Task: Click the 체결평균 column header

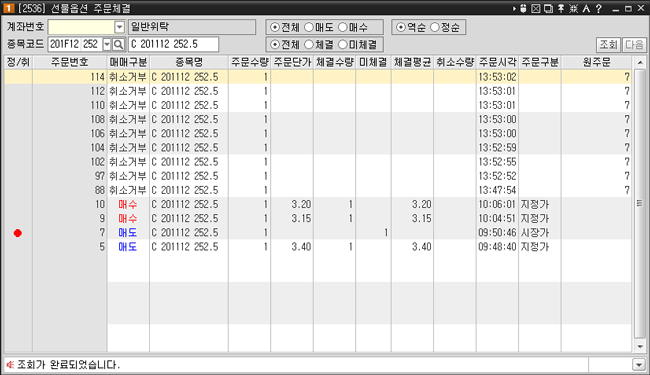Action: [412, 63]
